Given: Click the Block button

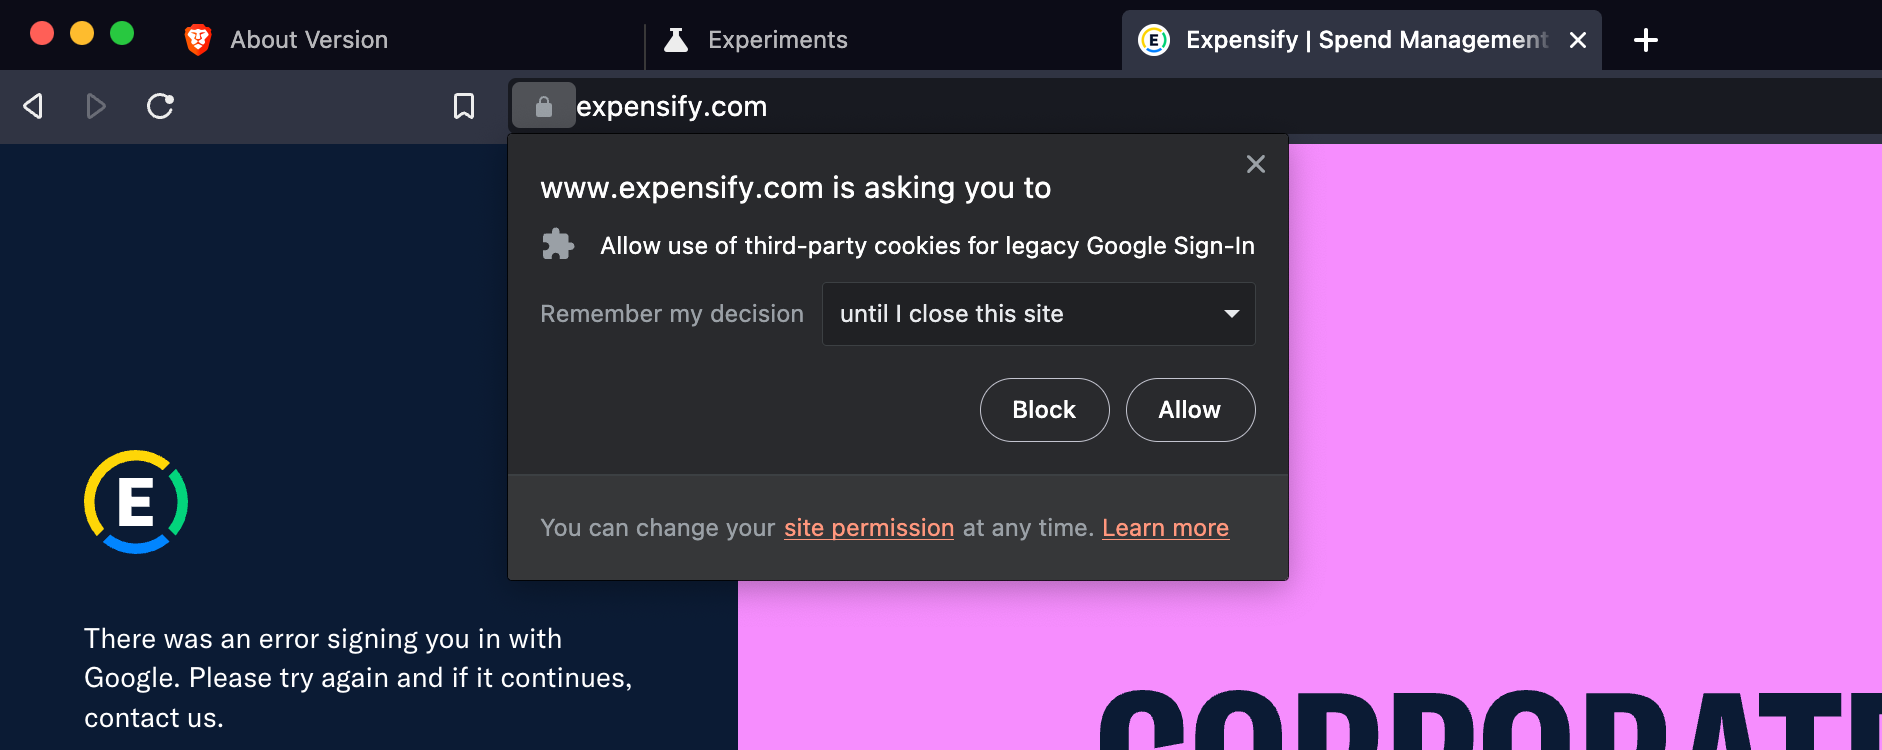Looking at the screenshot, I should click(1044, 410).
